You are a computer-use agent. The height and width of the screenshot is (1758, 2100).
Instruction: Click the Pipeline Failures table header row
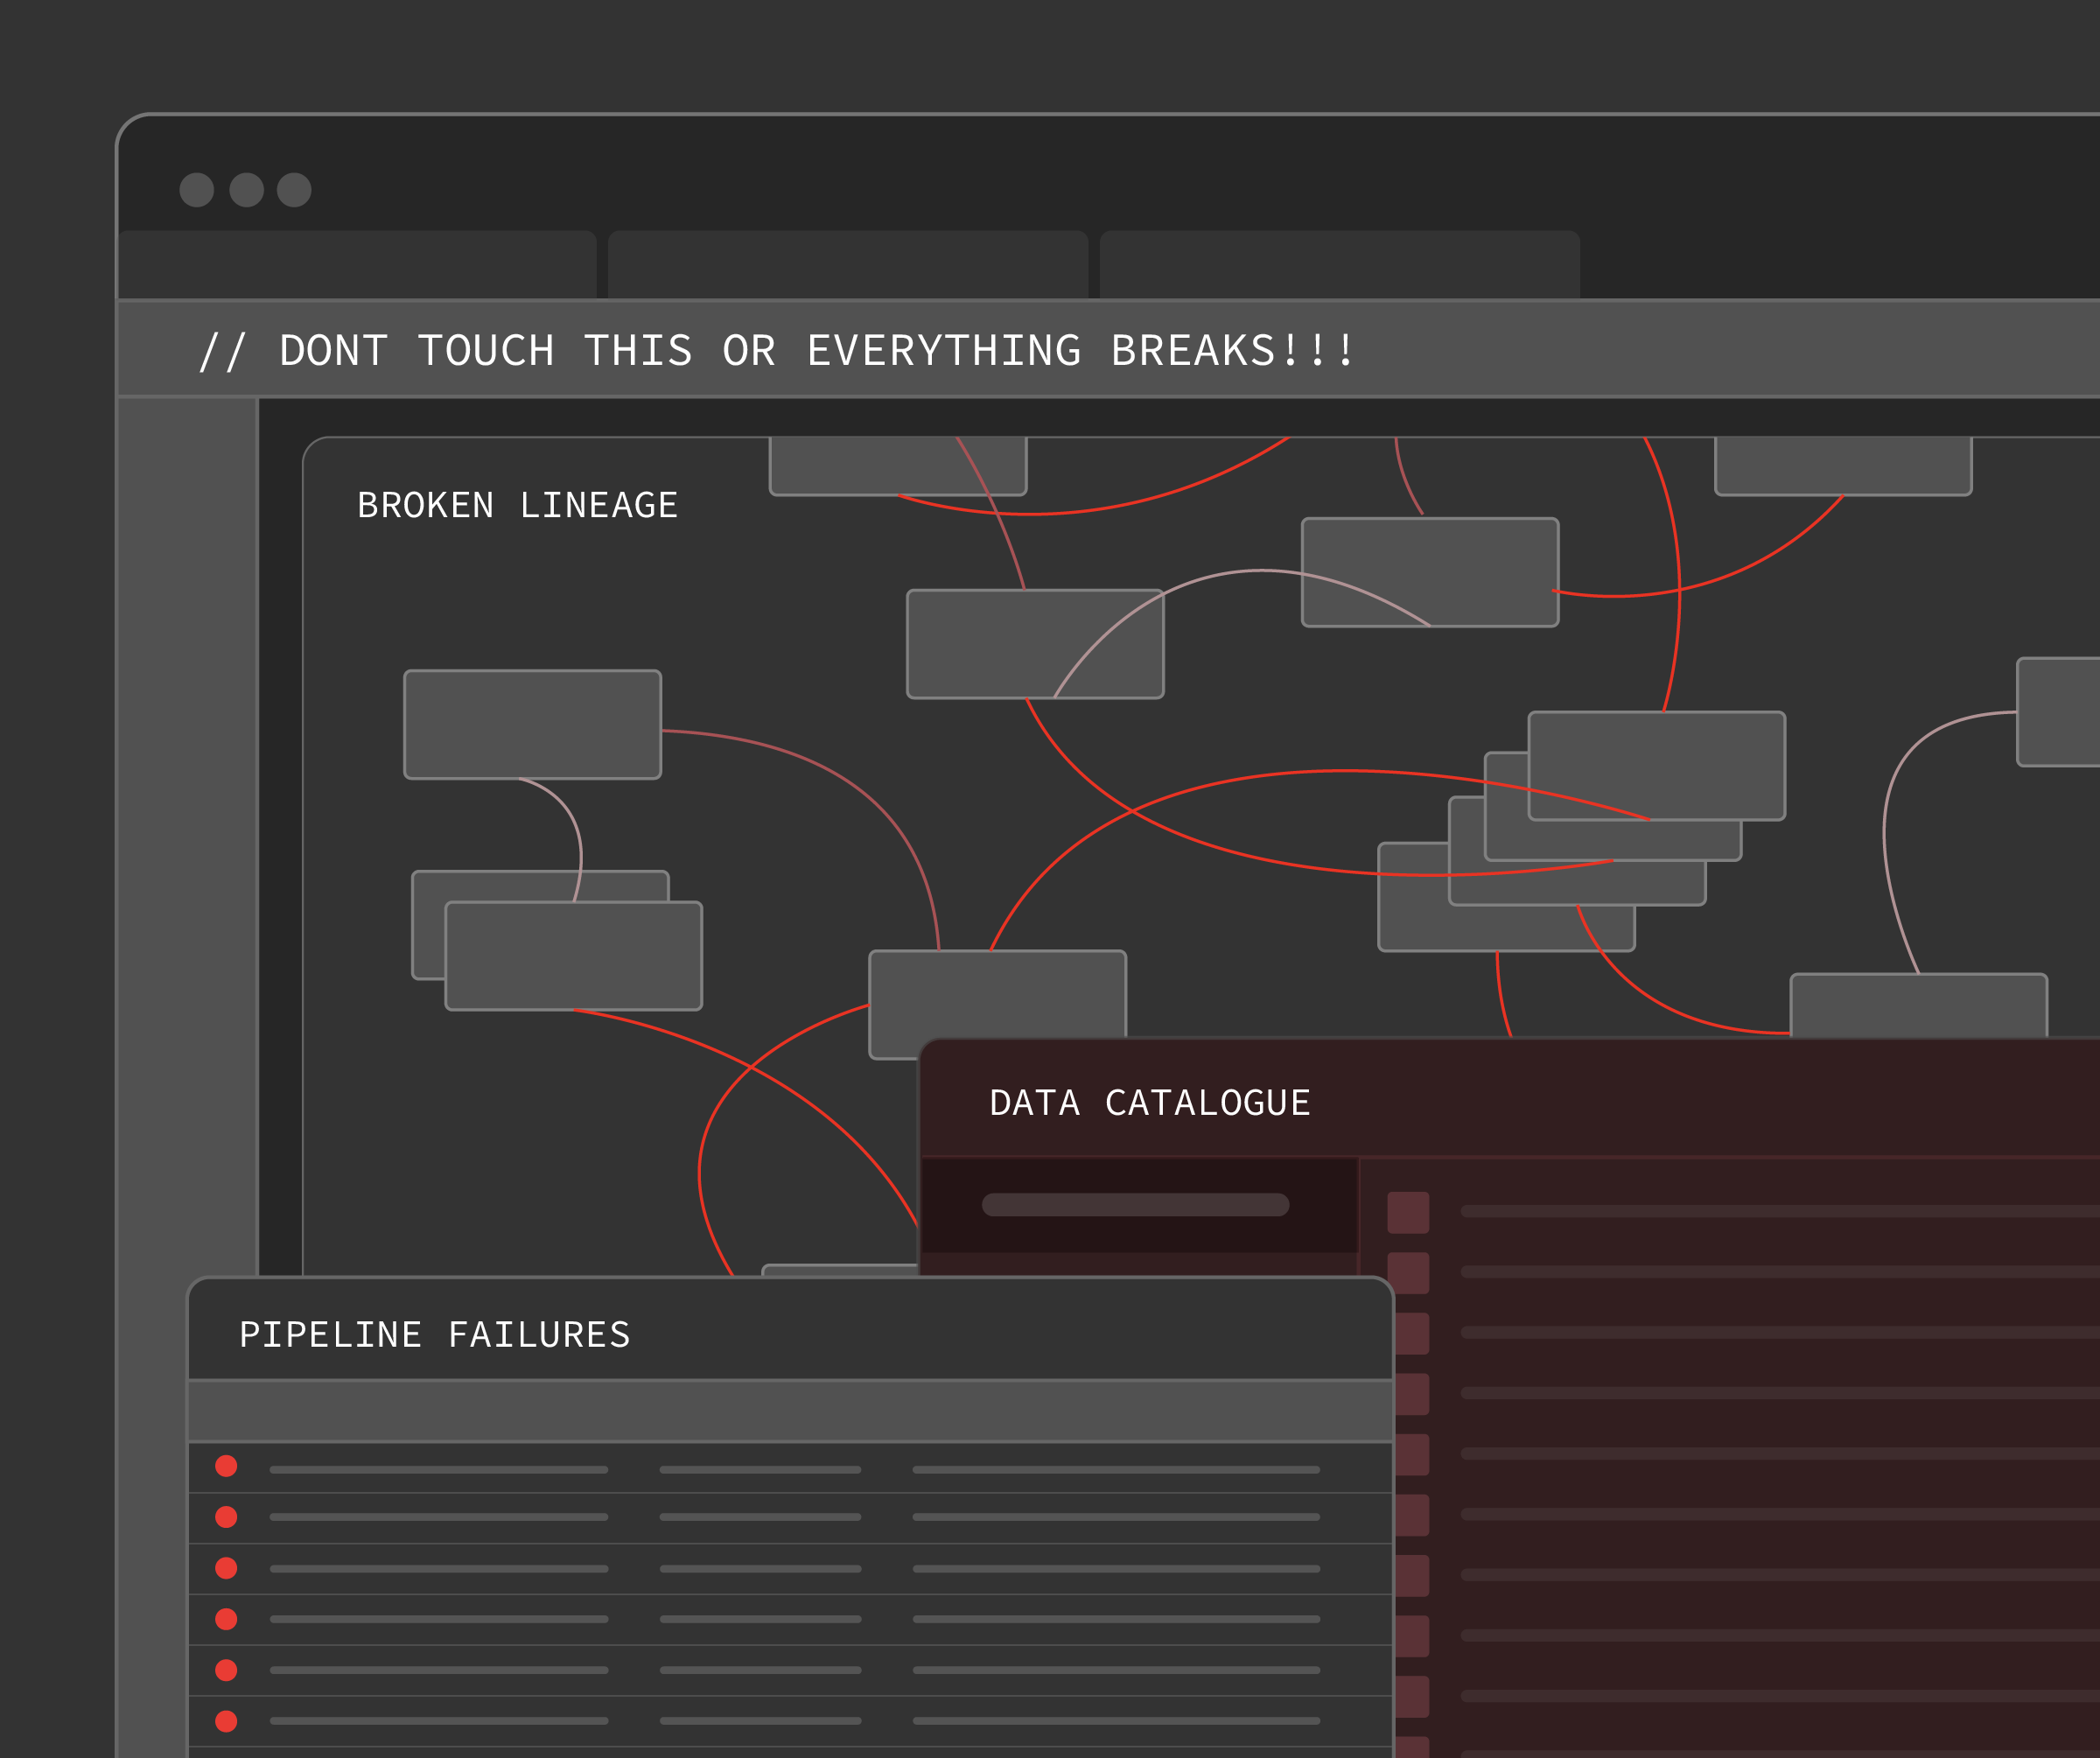coord(790,1411)
